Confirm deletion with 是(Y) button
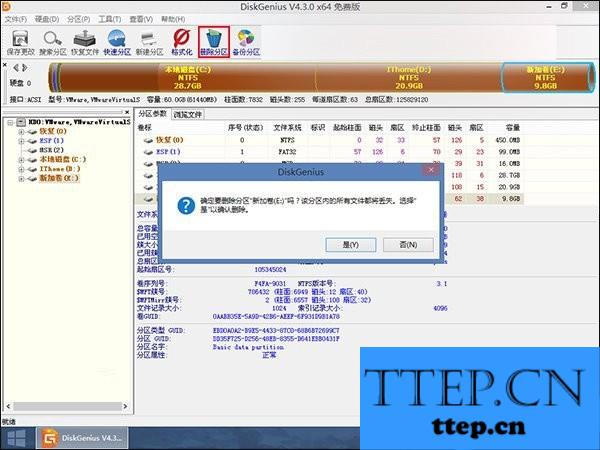This screenshot has width=600, height=450. [x=351, y=245]
